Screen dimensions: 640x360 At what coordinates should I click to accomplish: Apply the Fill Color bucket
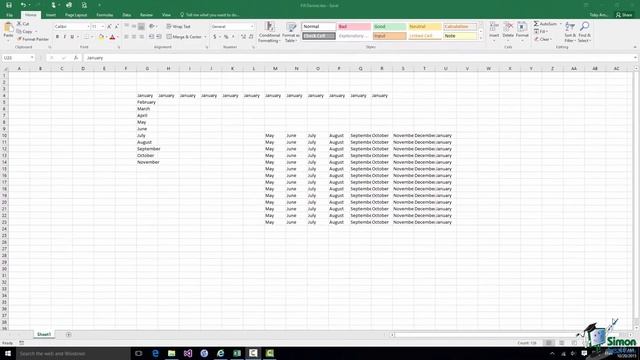tap(101, 37)
